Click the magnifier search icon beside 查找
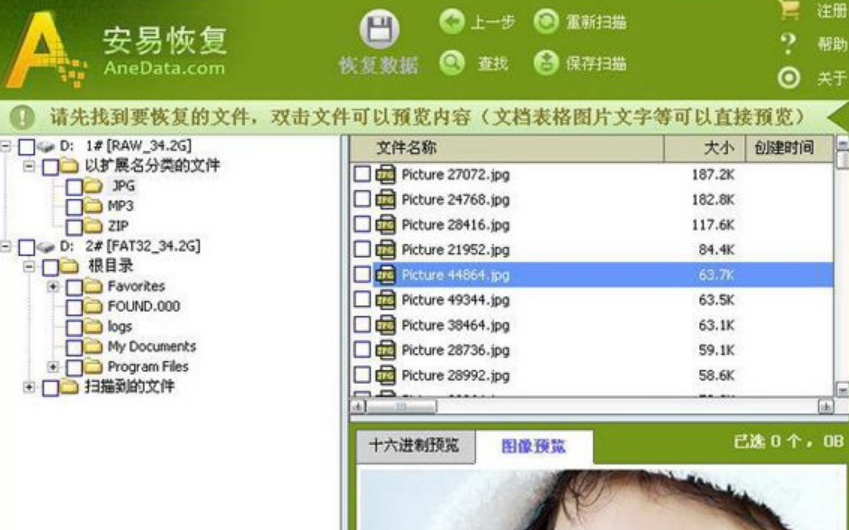The height and width of the screenshot is (530, 849). pos(452,63)
